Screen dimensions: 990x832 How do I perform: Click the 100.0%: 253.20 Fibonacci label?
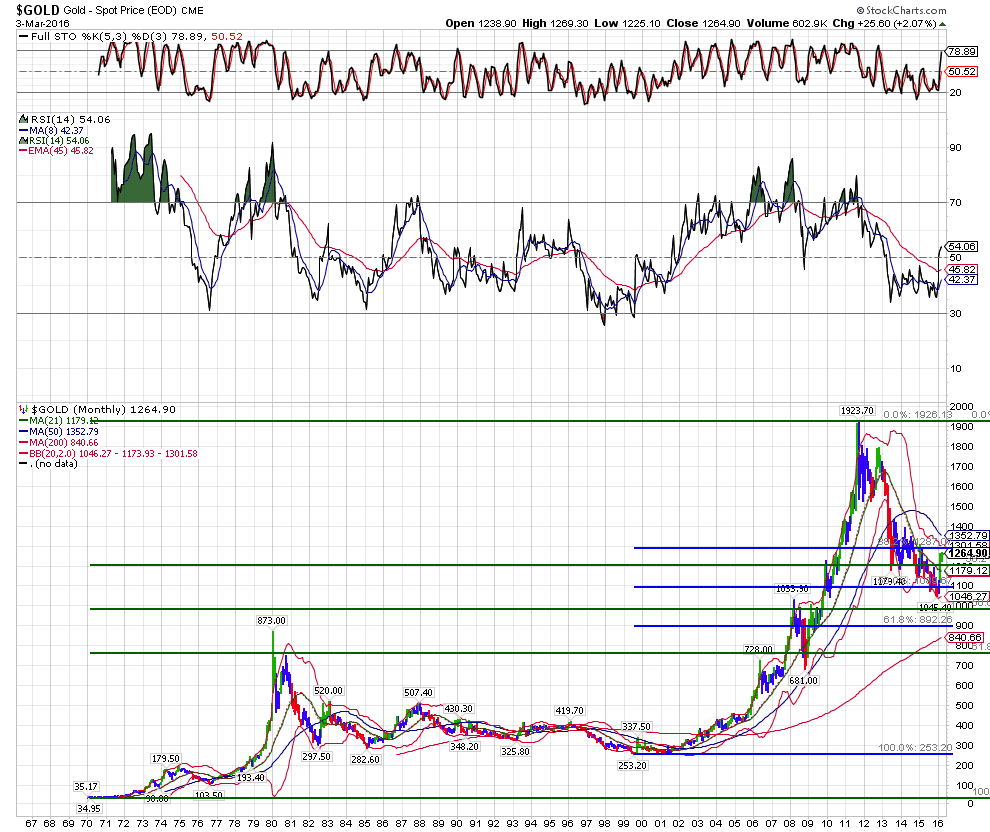coord(911,747)
